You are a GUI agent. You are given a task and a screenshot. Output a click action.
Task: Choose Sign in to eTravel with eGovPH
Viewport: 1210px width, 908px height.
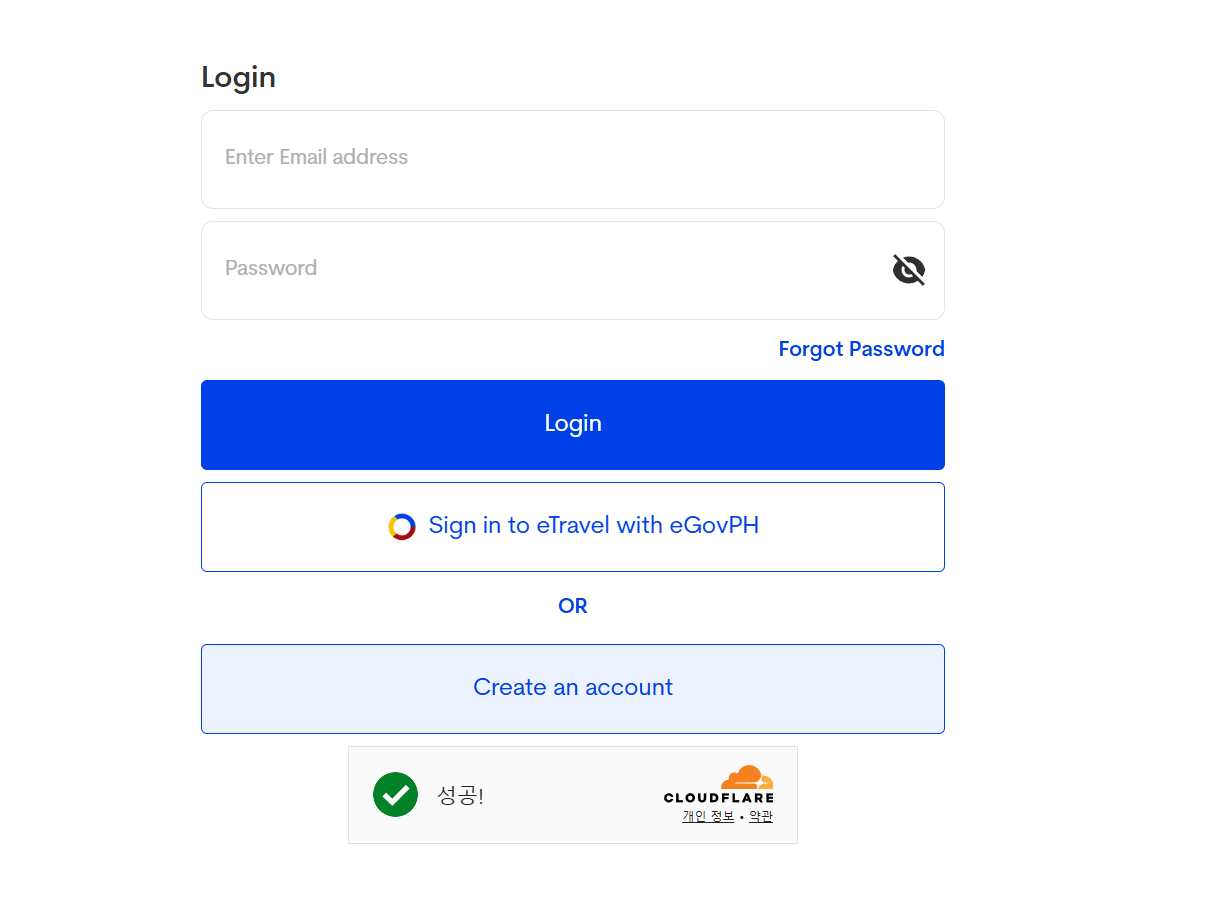click(573, 527)
